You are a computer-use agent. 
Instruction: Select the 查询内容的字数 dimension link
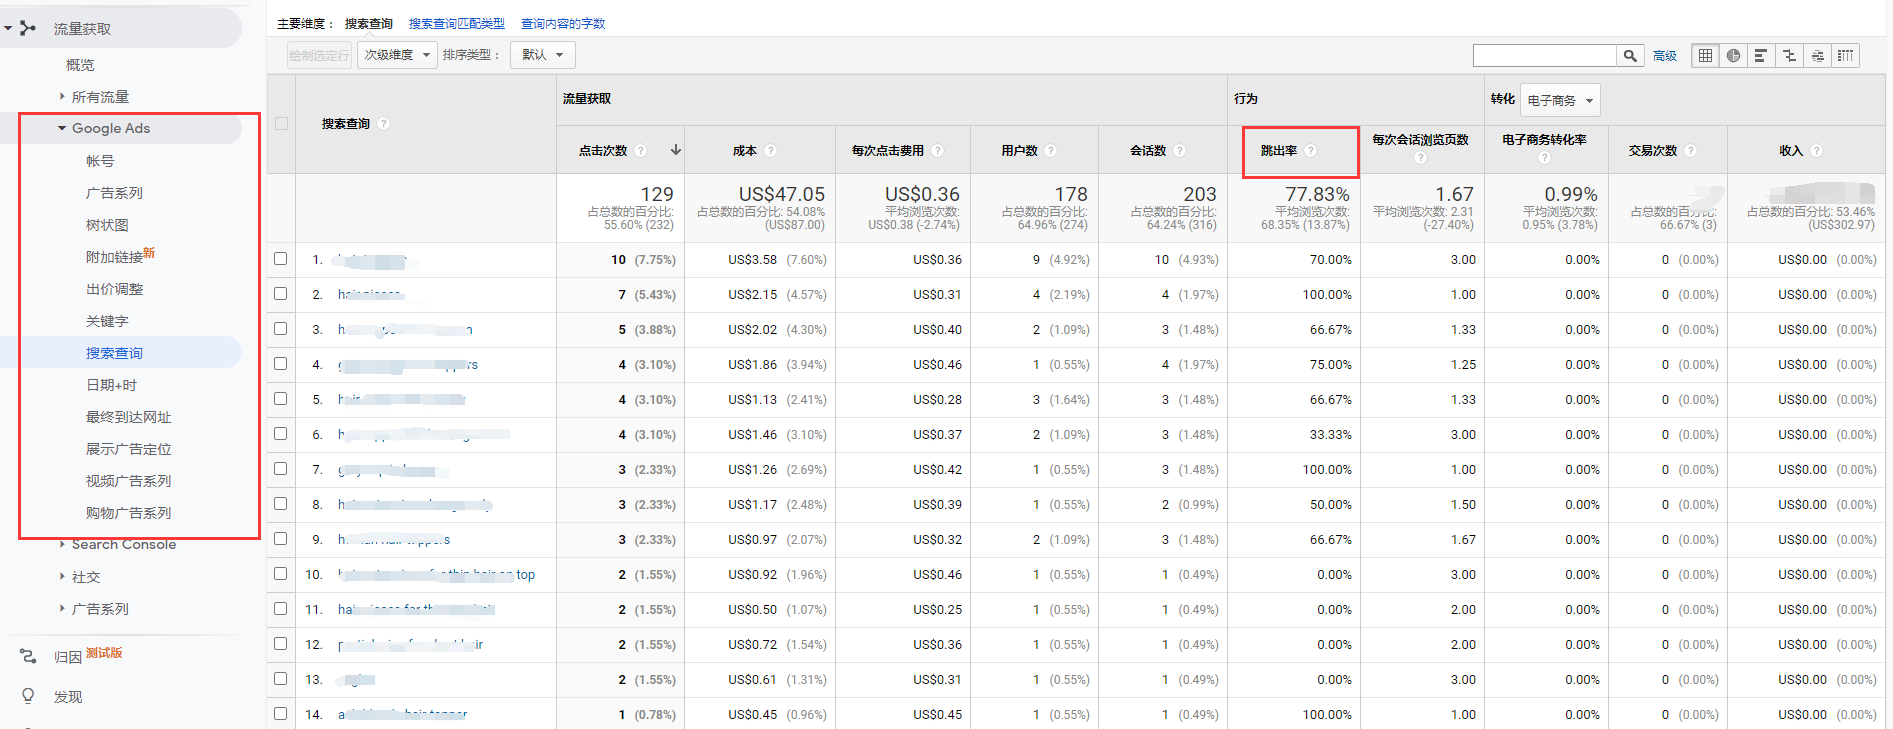(563, 23)
